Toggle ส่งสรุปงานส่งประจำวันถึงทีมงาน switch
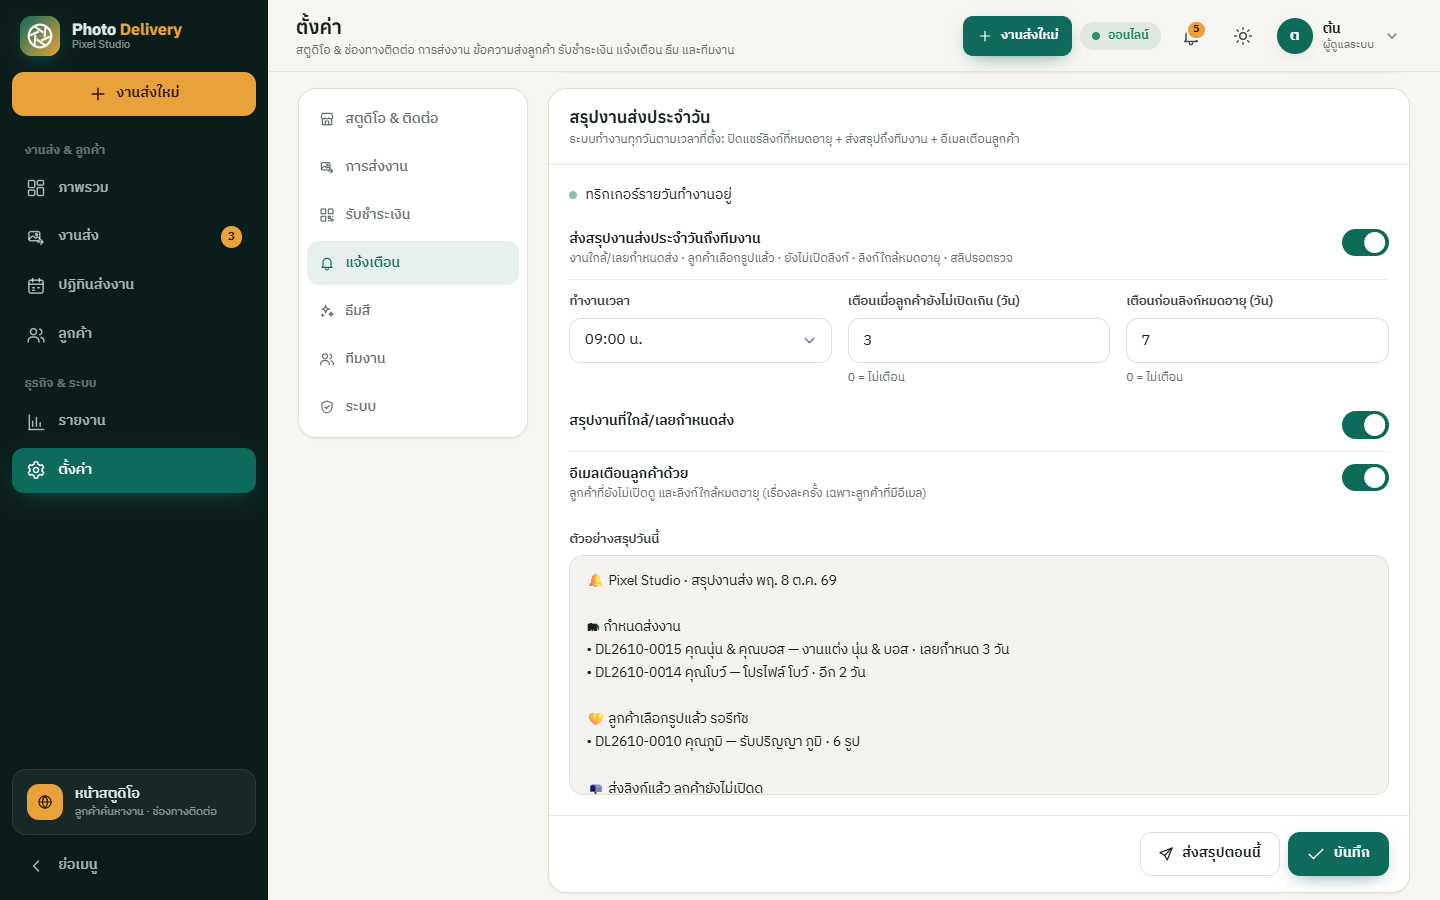The height and width of the screenshot is (900, 1440). coord(1365,242)
